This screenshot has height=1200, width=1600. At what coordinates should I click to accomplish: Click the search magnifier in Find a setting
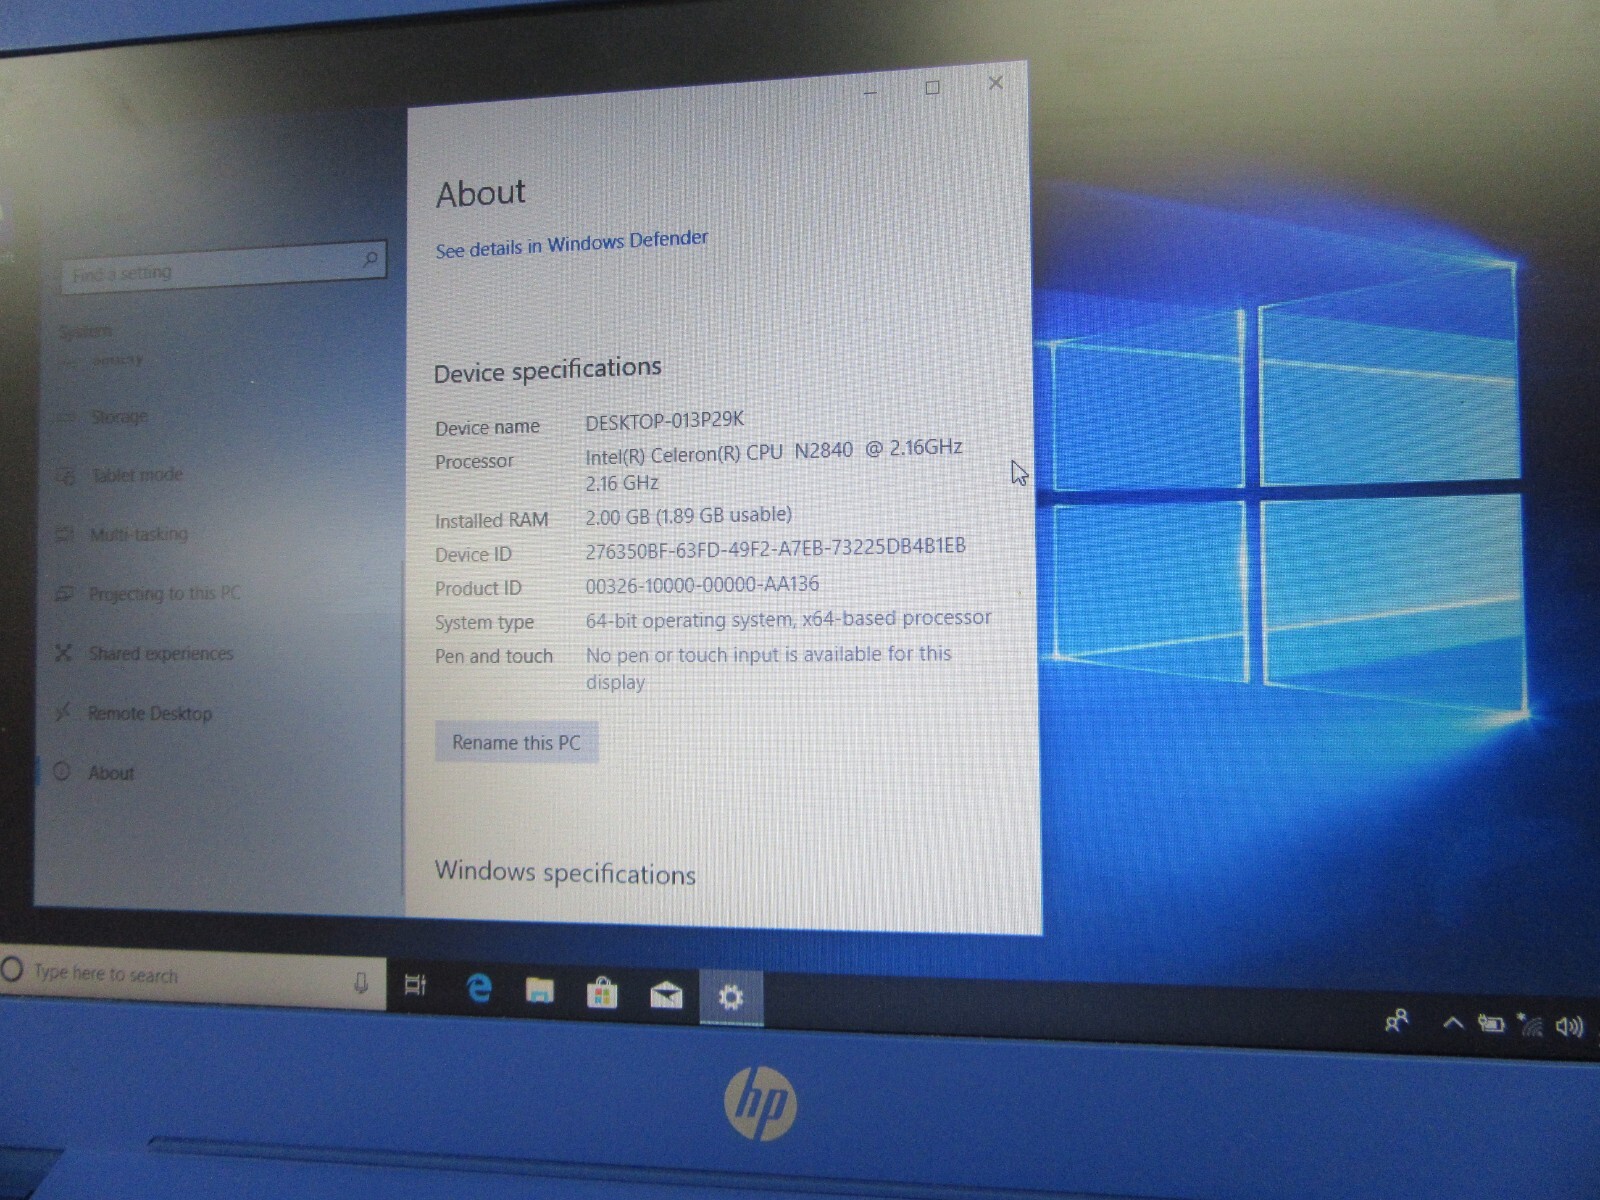[x=370, y=260]
